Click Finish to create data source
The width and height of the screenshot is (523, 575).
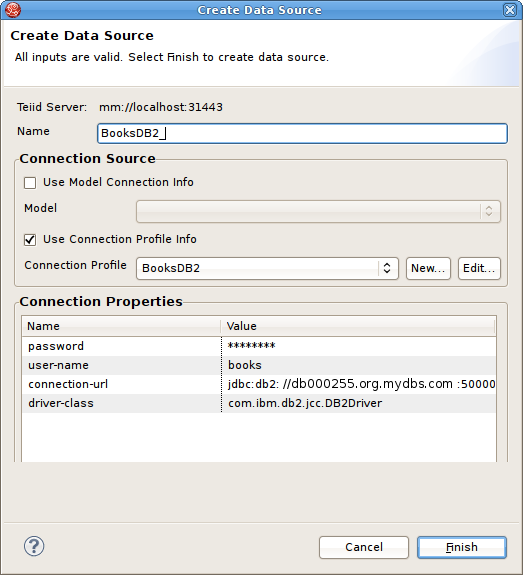(462, 547)
